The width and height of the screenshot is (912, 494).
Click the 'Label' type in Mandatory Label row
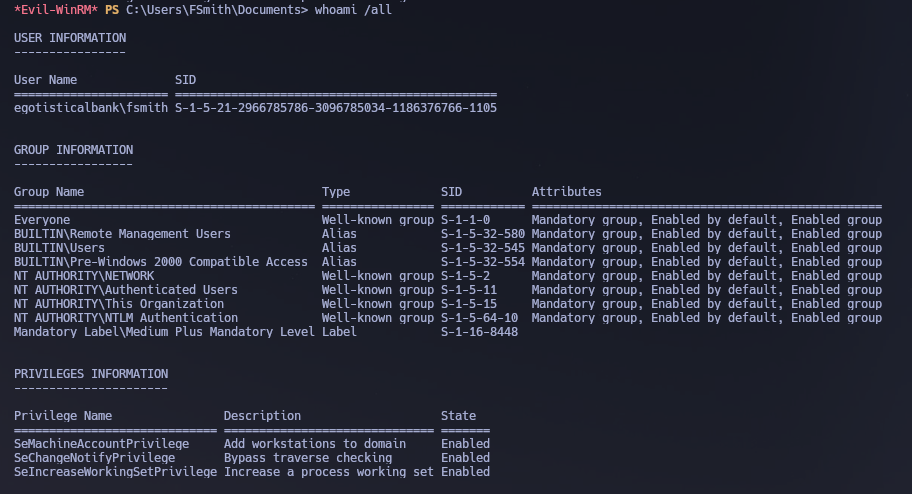click(x=339, y=332)
